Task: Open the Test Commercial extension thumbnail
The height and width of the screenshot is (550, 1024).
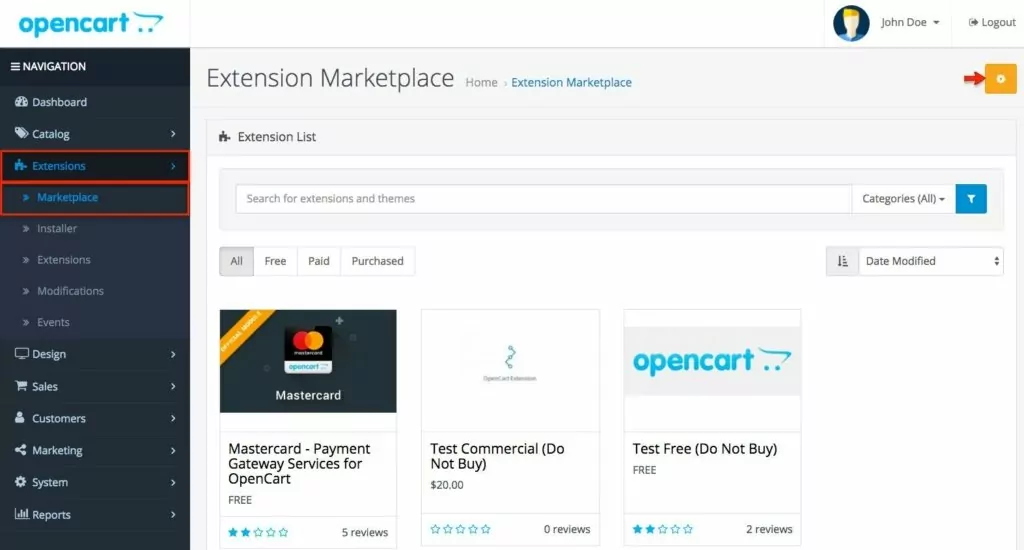Action: (510, 370)
